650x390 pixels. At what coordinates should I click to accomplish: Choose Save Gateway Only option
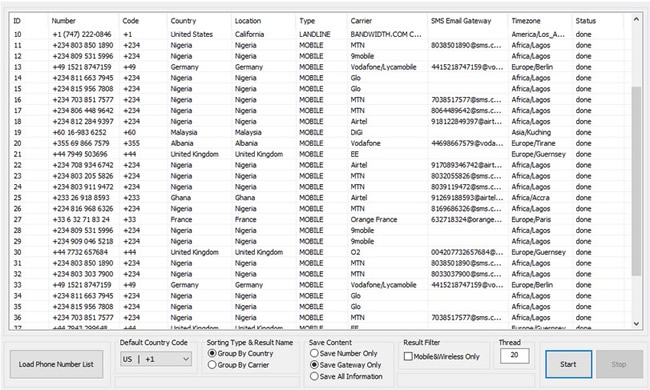314,365
